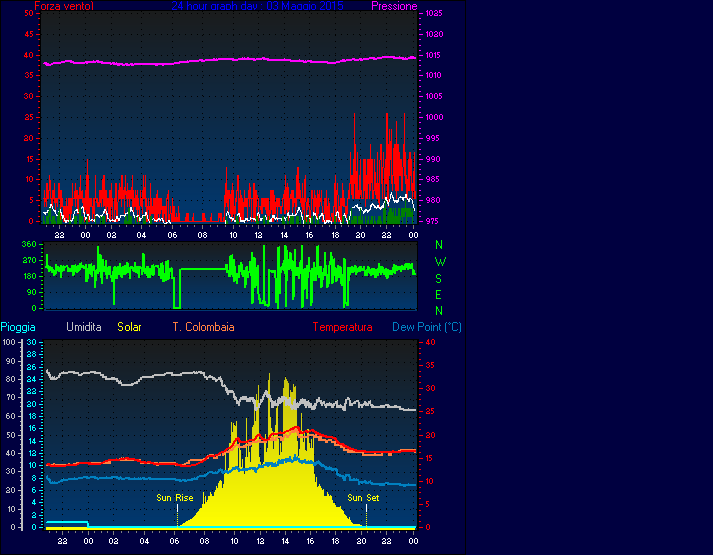The height and width of the screenshot is (555, 713).
Task: Click the 'Forza vento' wind force label
Action: pos(64,6)
